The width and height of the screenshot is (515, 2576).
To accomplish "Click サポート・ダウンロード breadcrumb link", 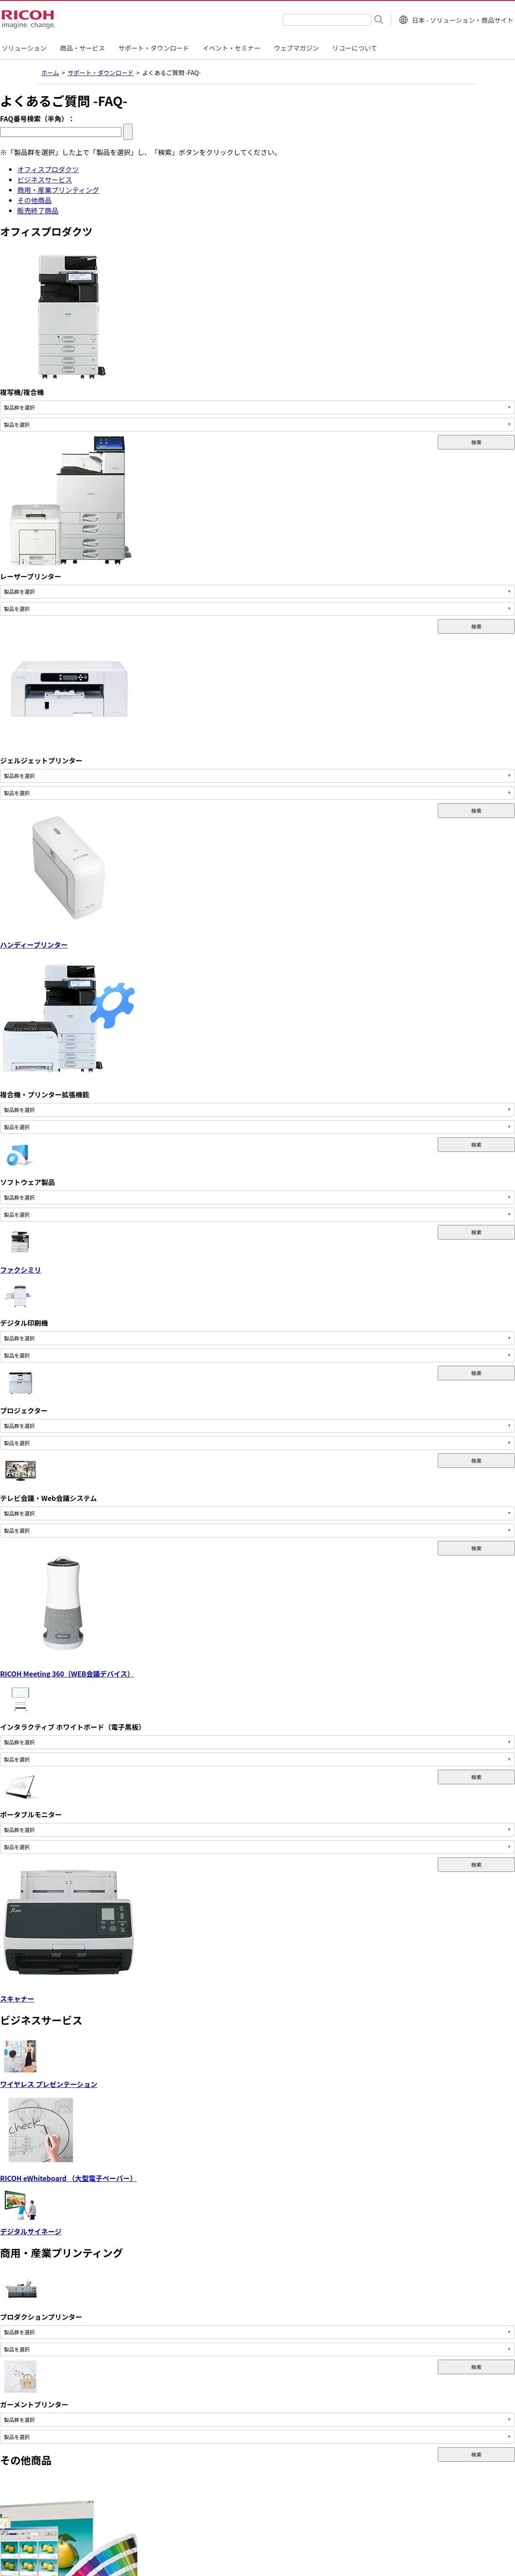I will 100,73.
